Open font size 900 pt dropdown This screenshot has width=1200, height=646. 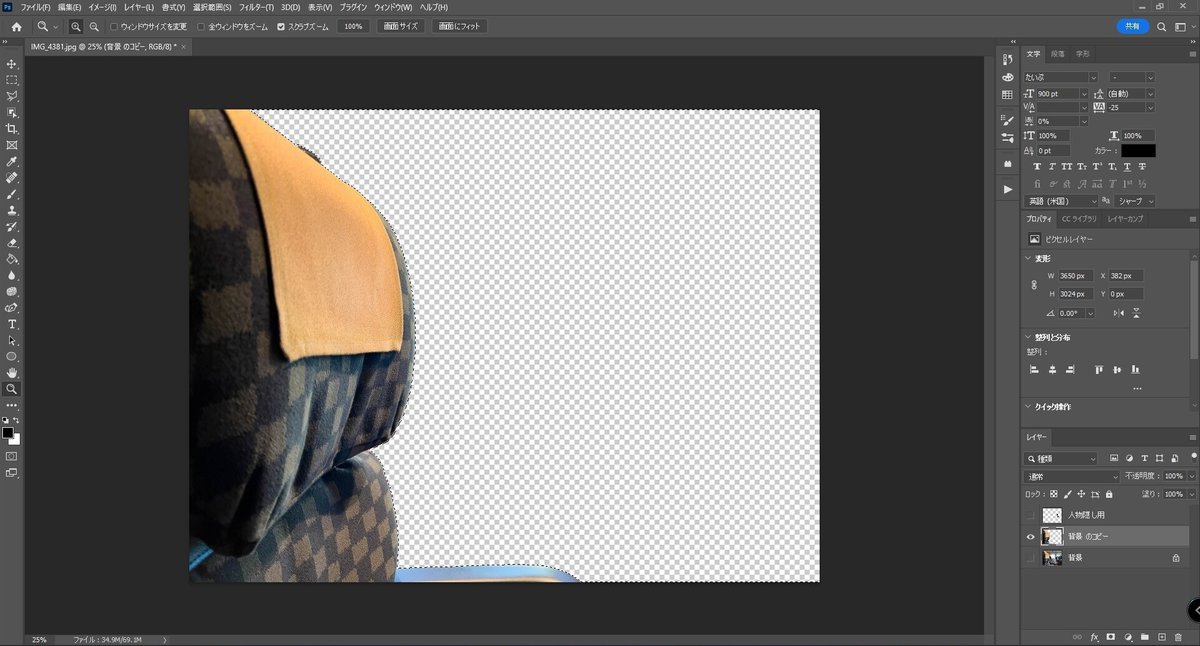1084,93
